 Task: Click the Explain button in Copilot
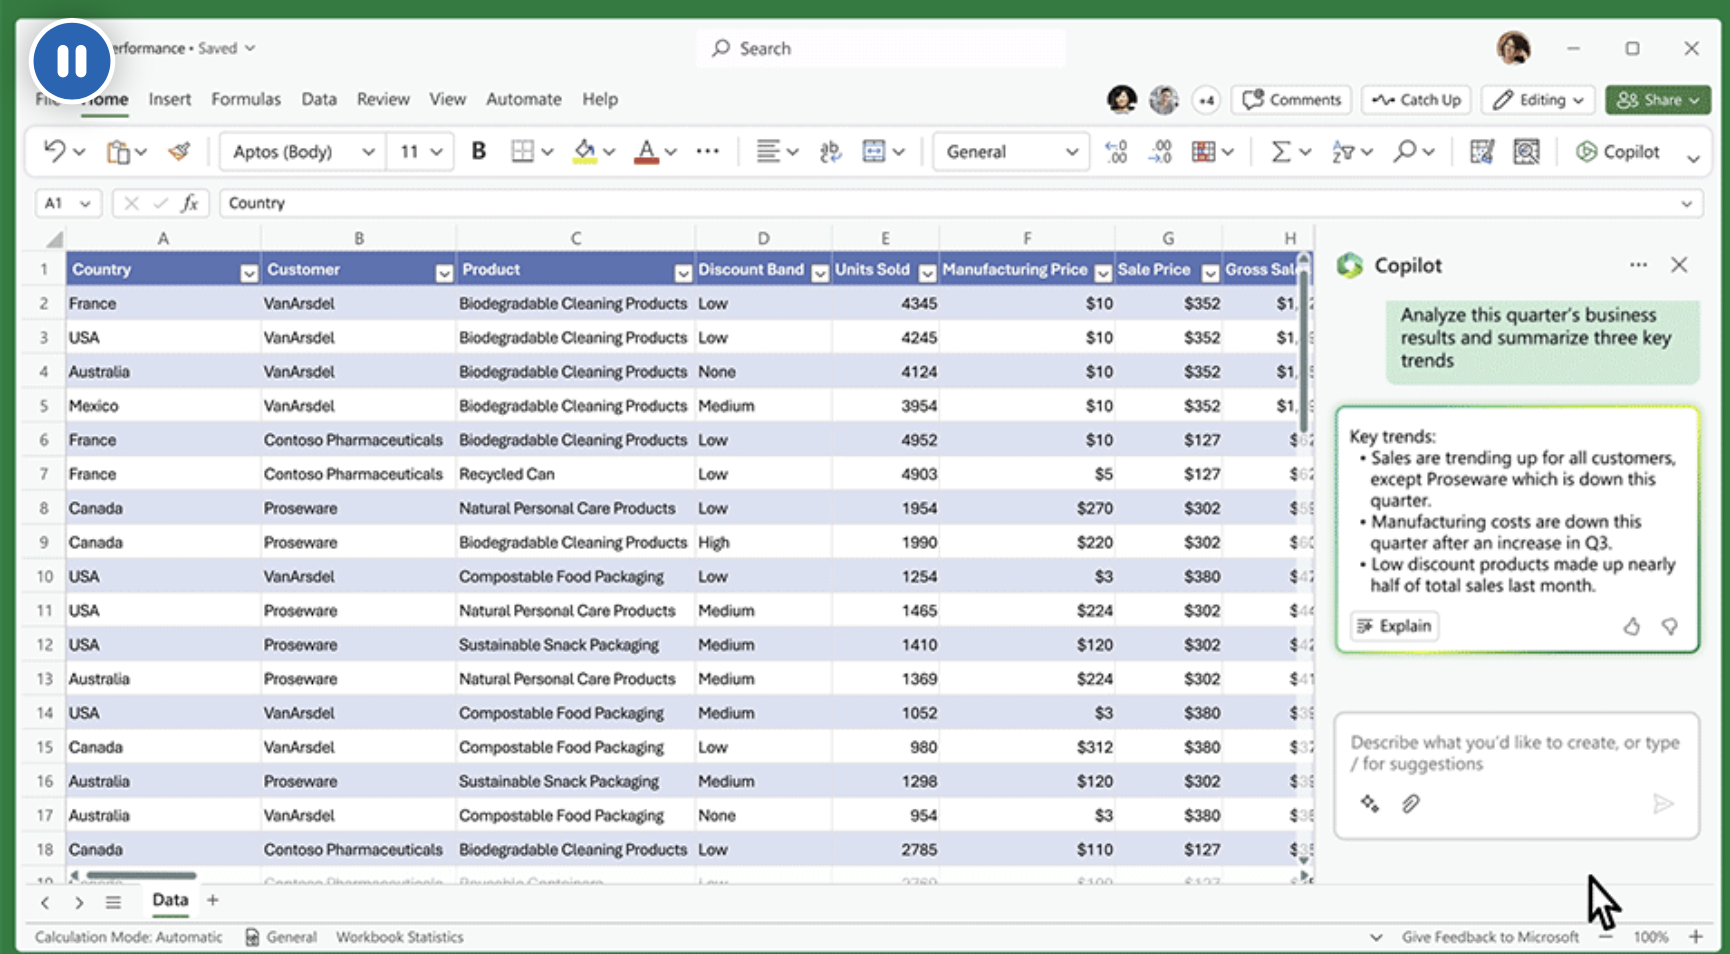[1395, 626]
